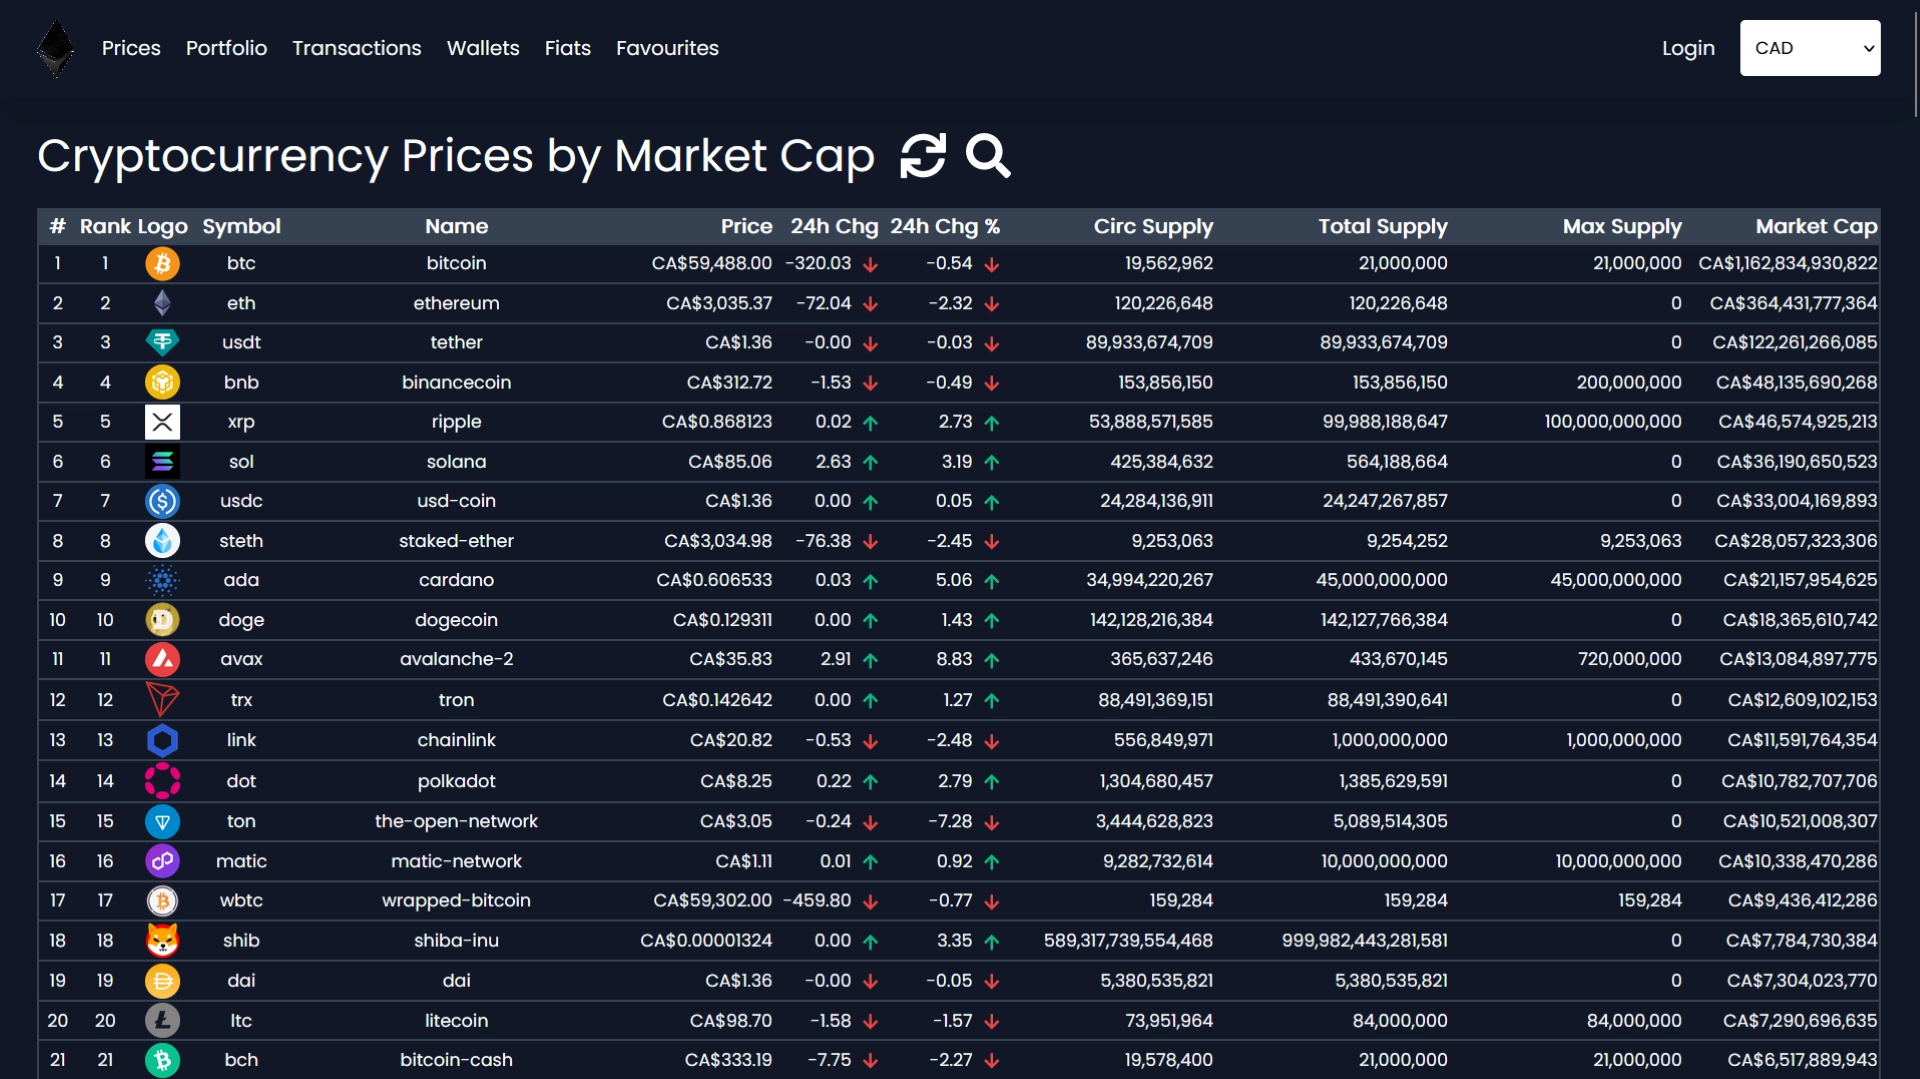Click the refresh prices icon
The image size is (1920, 1079).
point(922,156)
